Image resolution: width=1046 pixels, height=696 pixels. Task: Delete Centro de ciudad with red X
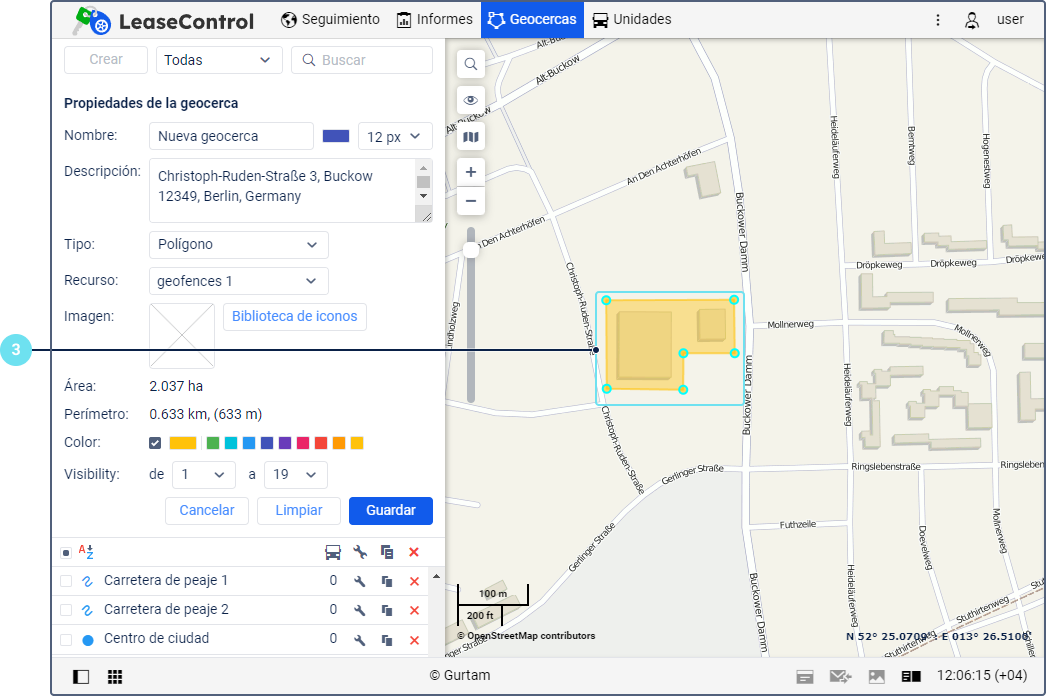coord(414,639)
